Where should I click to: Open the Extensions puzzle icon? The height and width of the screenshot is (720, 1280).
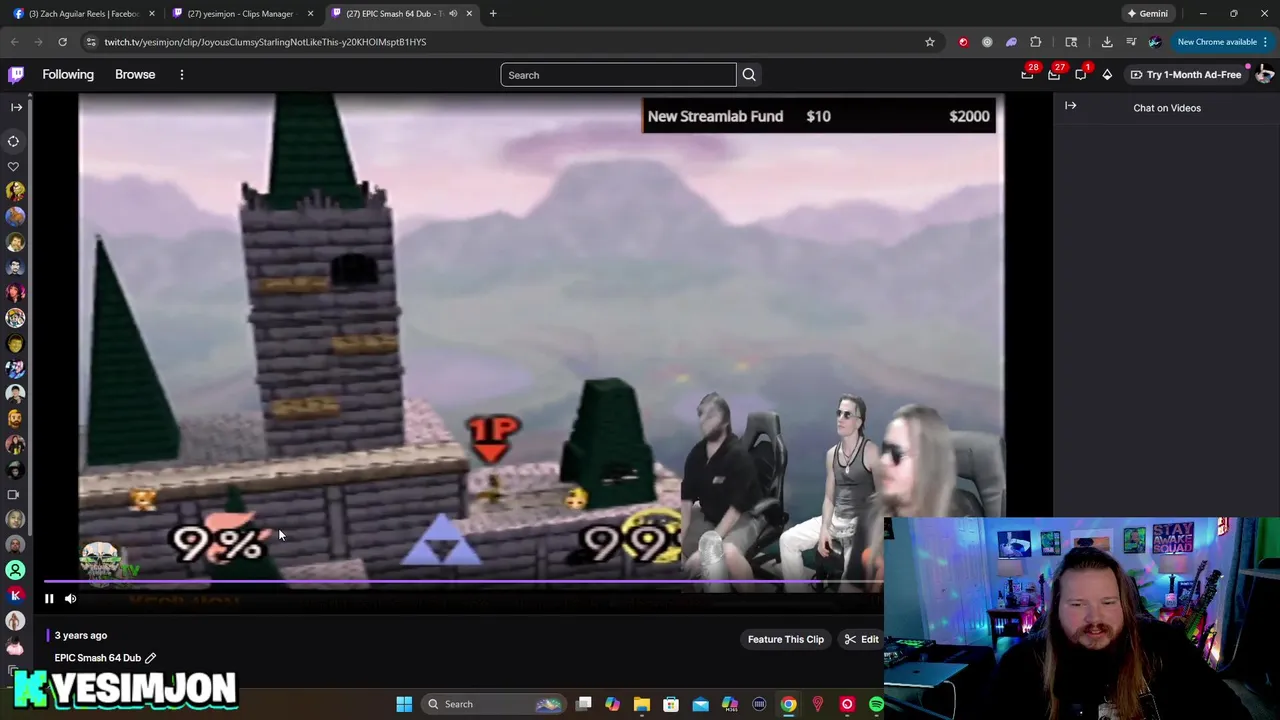coord(1036,42)
